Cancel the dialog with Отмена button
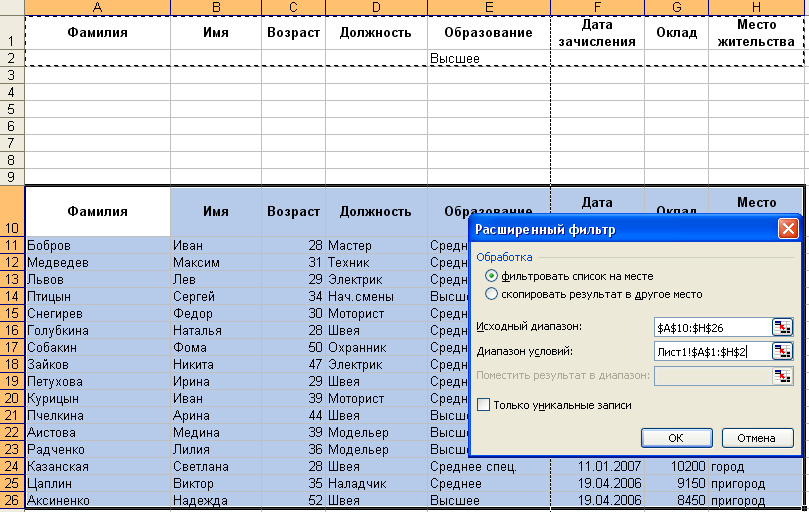 [757, 438]
